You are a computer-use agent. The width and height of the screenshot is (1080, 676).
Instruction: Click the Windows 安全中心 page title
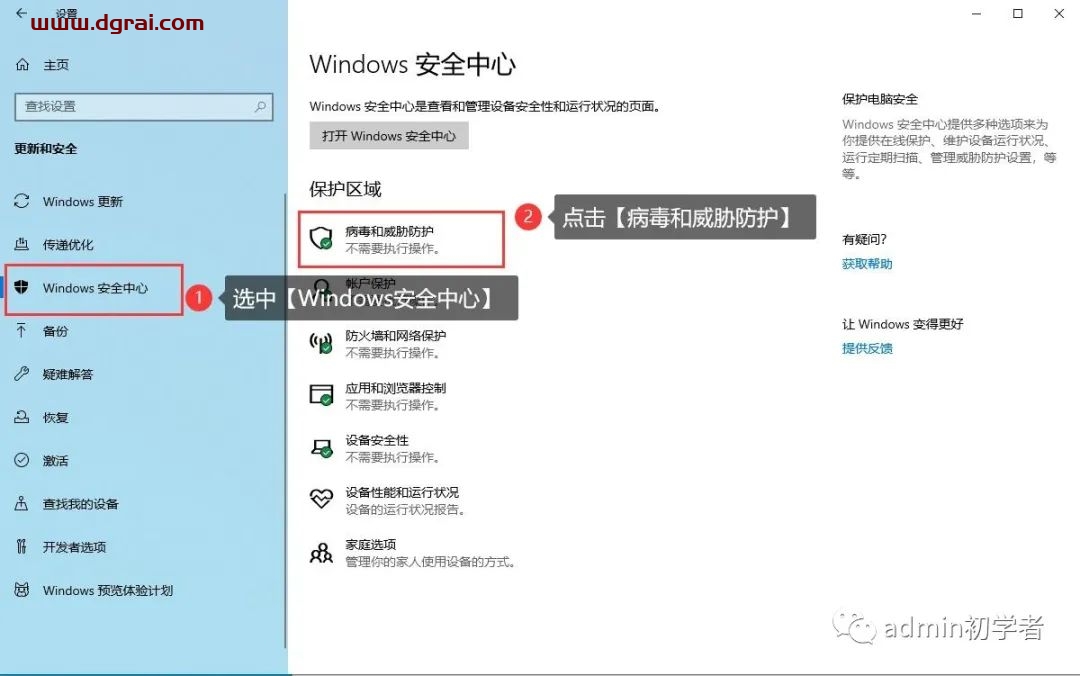pos(412,65)
